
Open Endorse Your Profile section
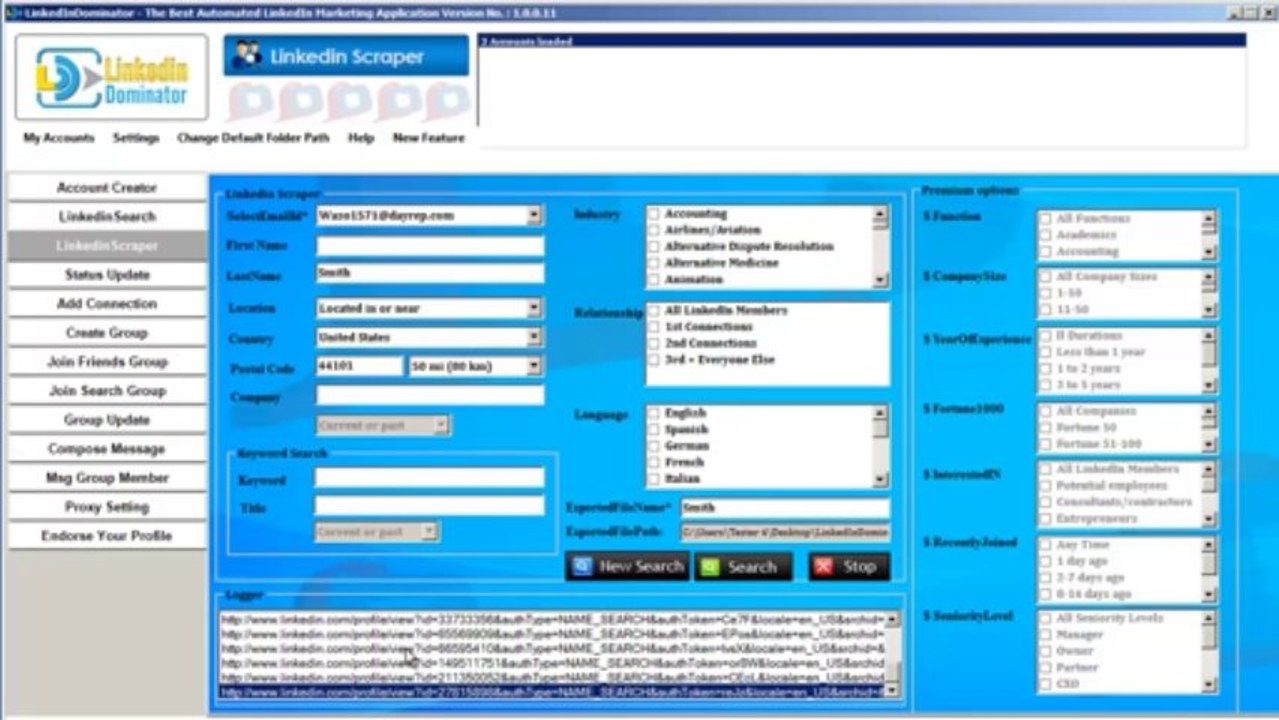pyautogui.click(x=107, y=536)
